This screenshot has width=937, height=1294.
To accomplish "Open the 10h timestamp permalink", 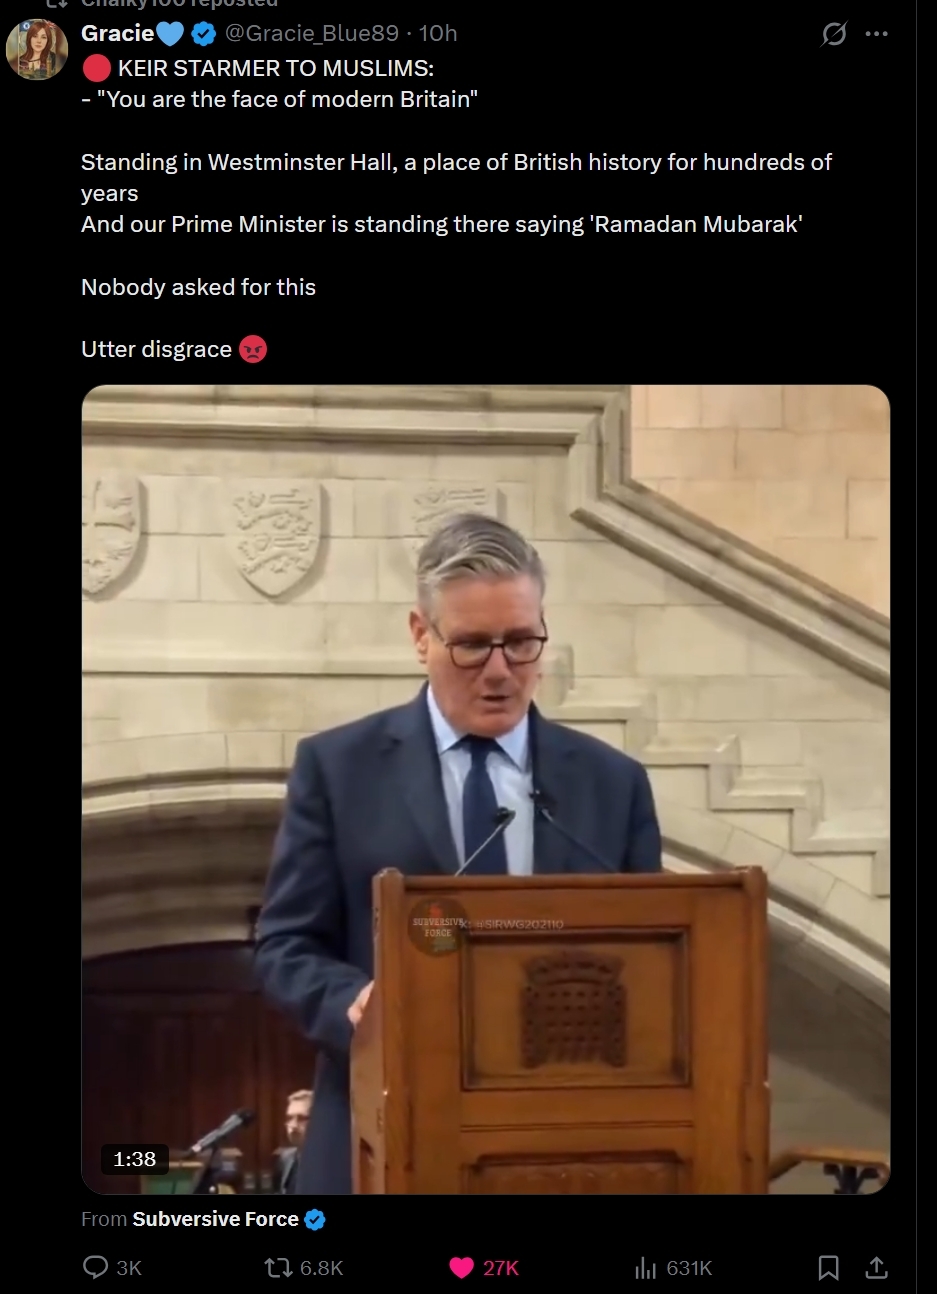I will click(x=438, y=34).
